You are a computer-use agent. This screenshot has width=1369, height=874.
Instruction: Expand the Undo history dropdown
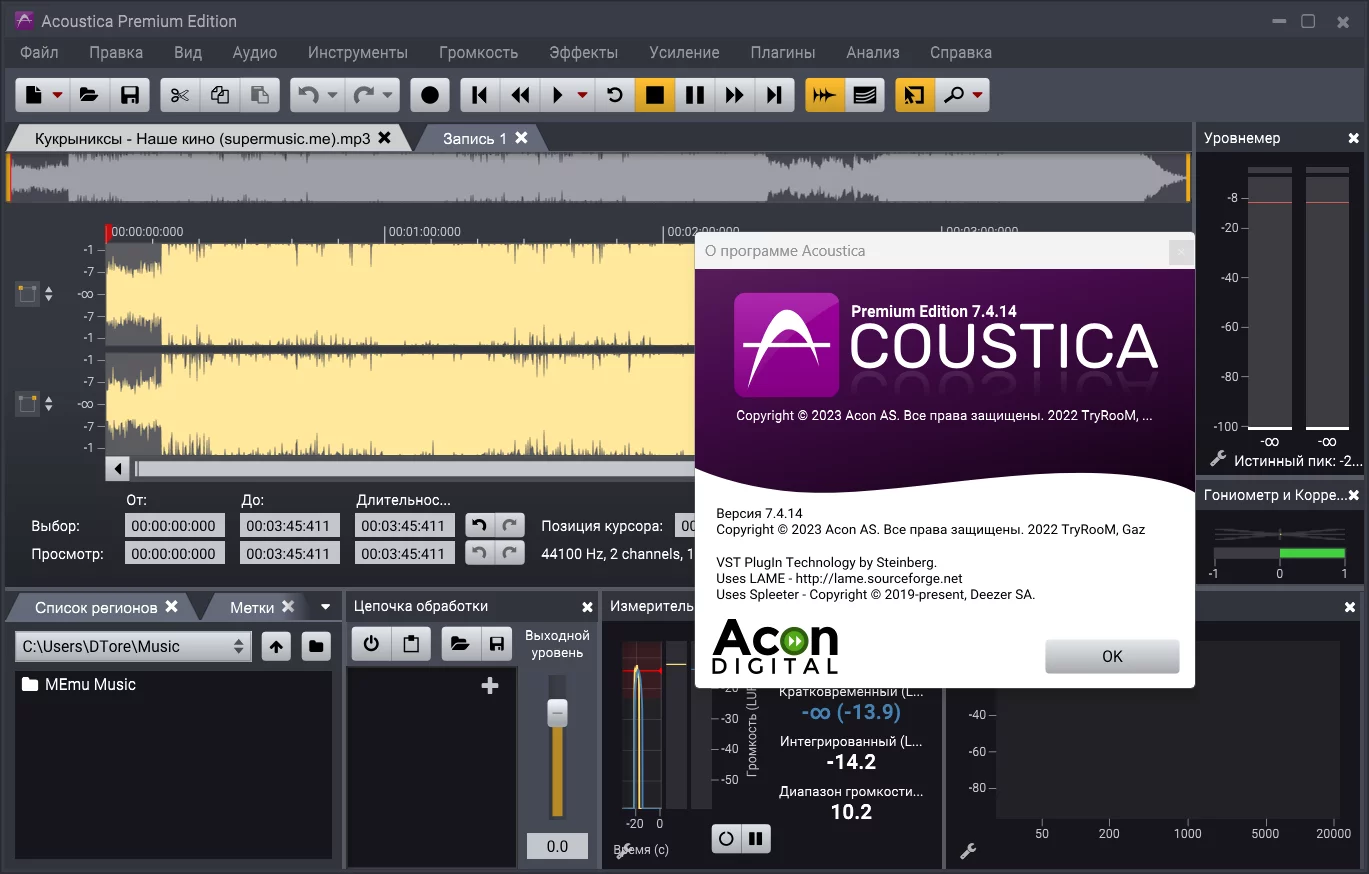point(333,95)
